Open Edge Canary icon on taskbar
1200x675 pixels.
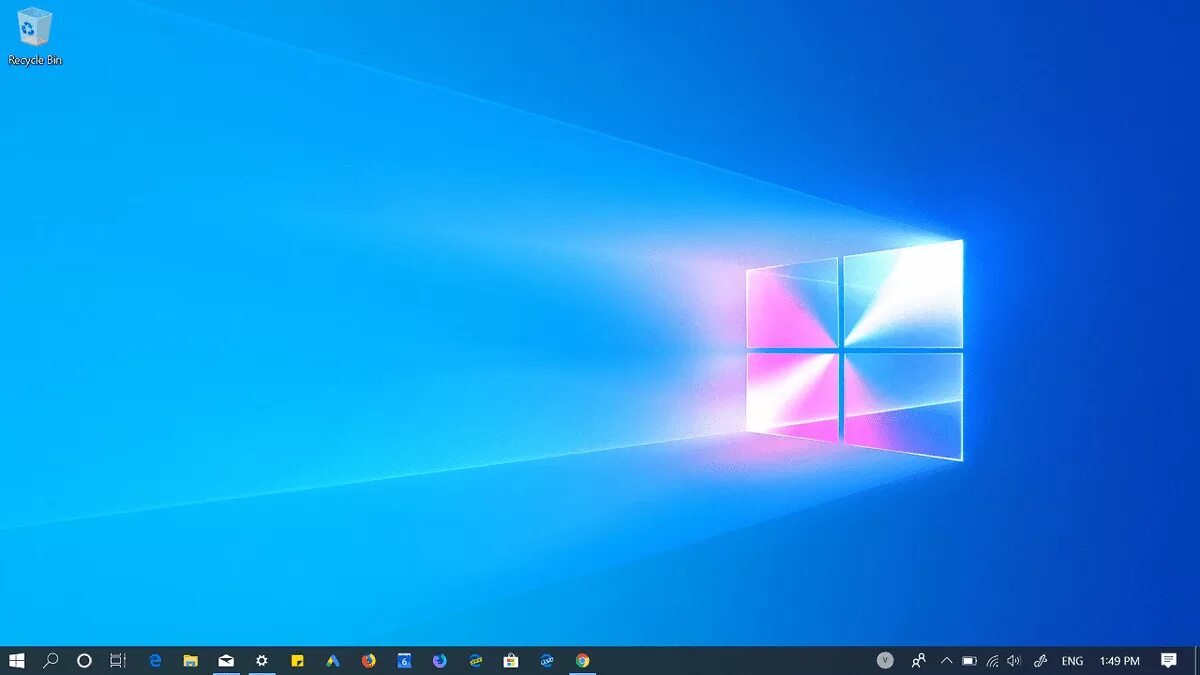(546, 660)
